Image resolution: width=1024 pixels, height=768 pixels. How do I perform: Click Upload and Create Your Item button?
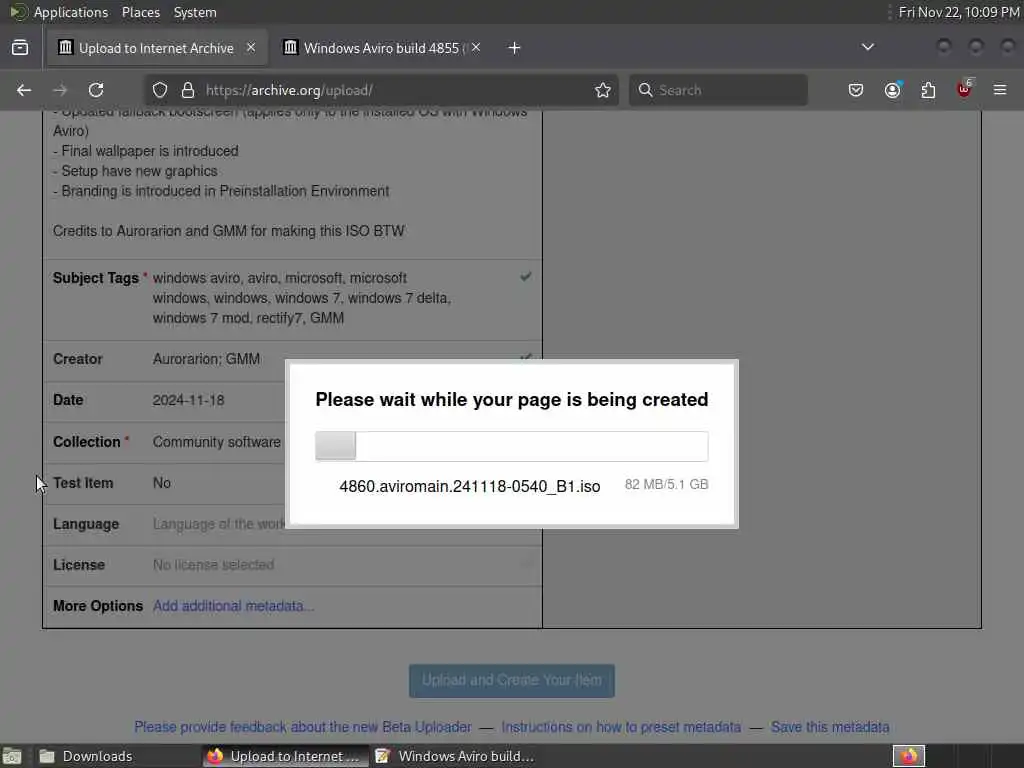511,680
